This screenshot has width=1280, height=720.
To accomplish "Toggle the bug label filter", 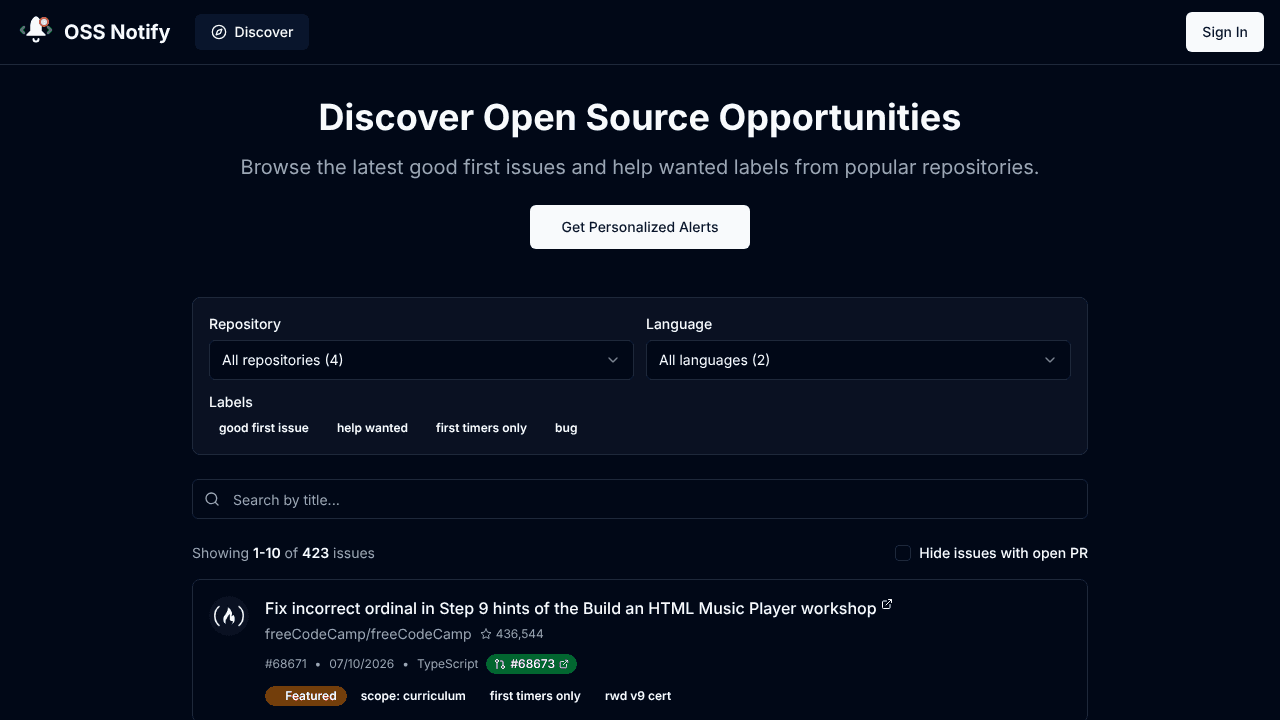I will pyautogui.click(x=566, y=428).
